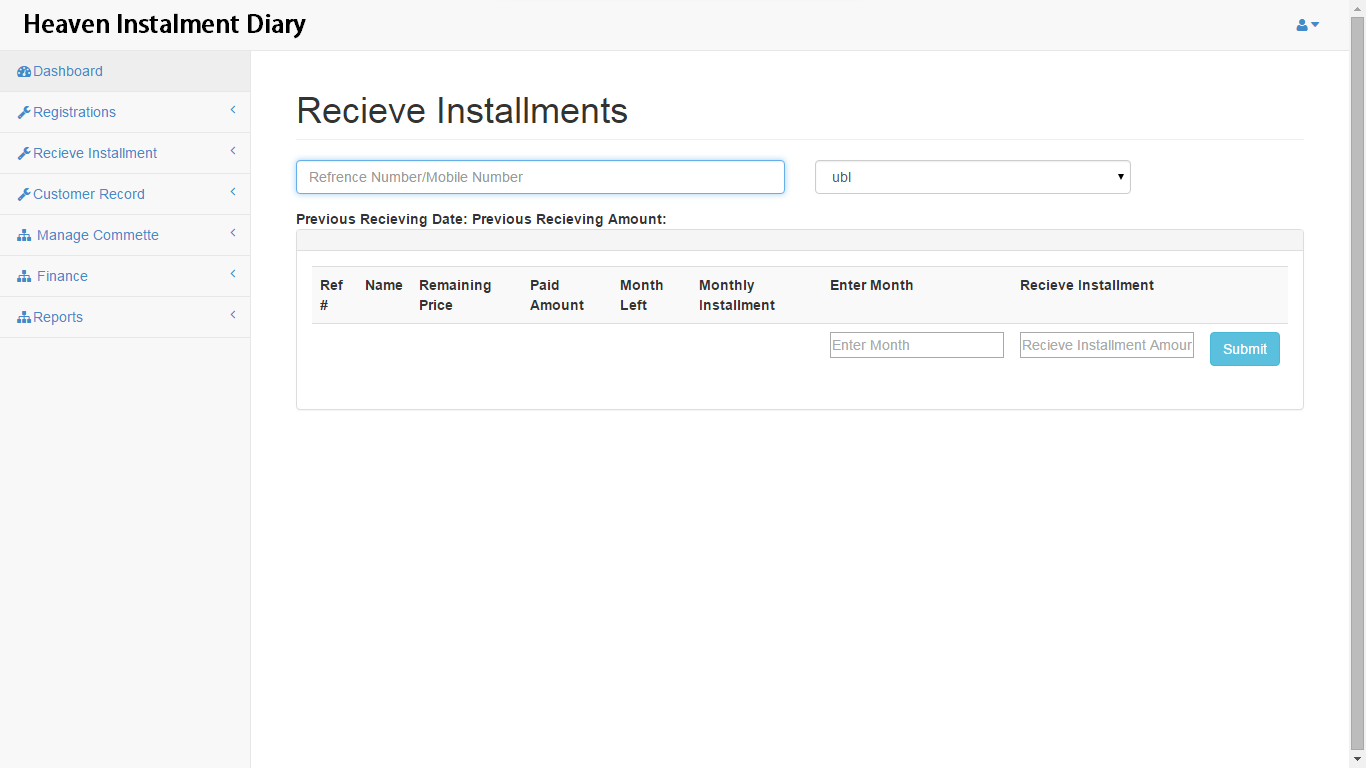Click the dashboard gauge icon in sidebar

point(24,72)
